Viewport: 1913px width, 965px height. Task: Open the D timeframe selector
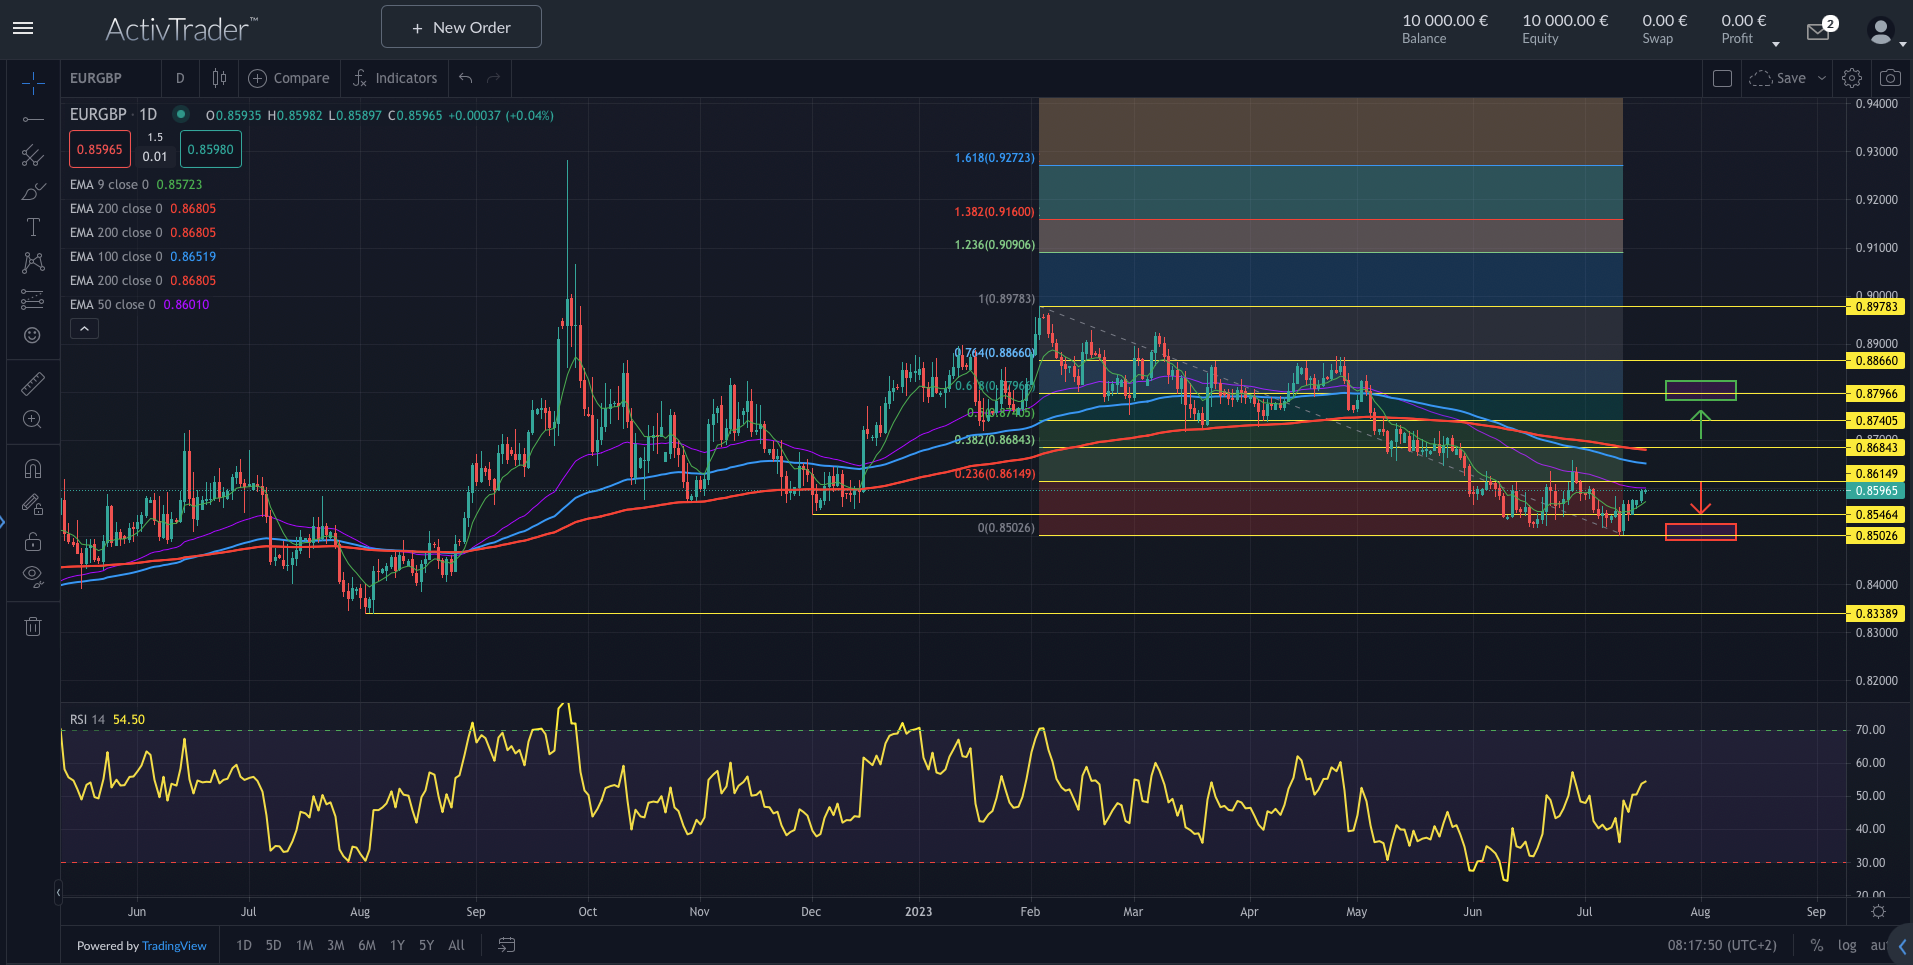click(180, 78)
